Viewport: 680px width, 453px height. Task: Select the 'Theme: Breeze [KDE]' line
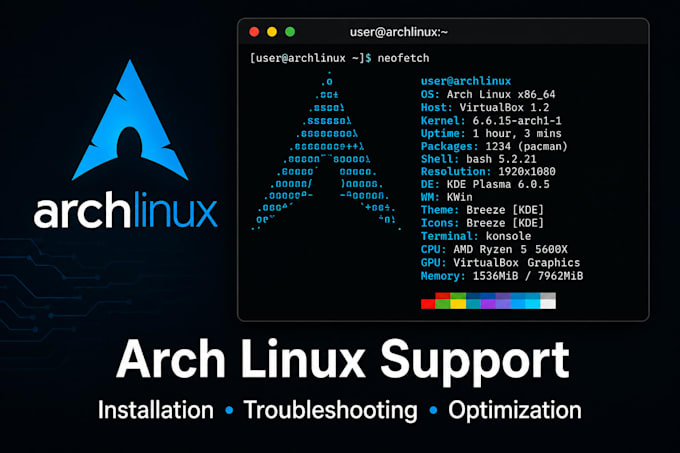click(482, 210)
